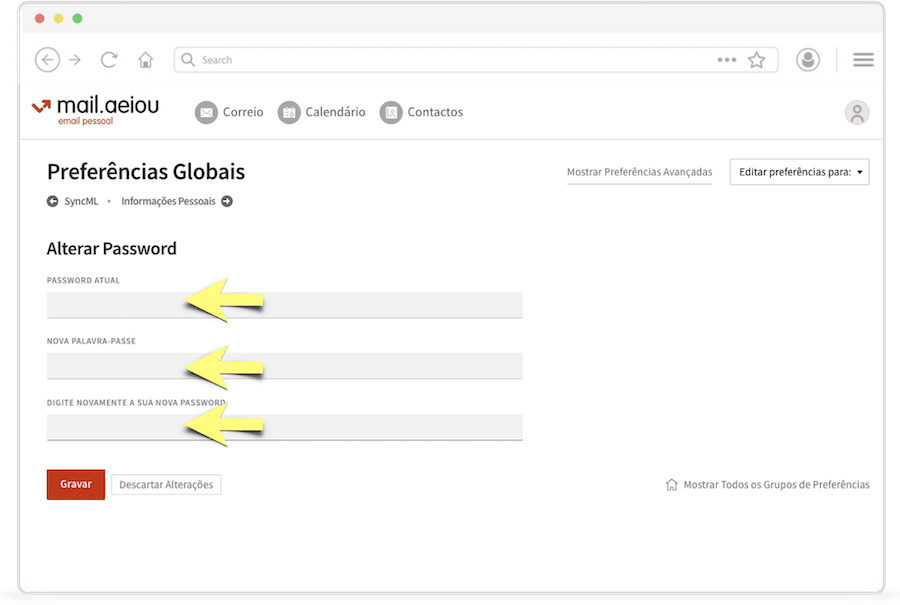
Task: Bookmark page with the star icon
Action: 757,60
